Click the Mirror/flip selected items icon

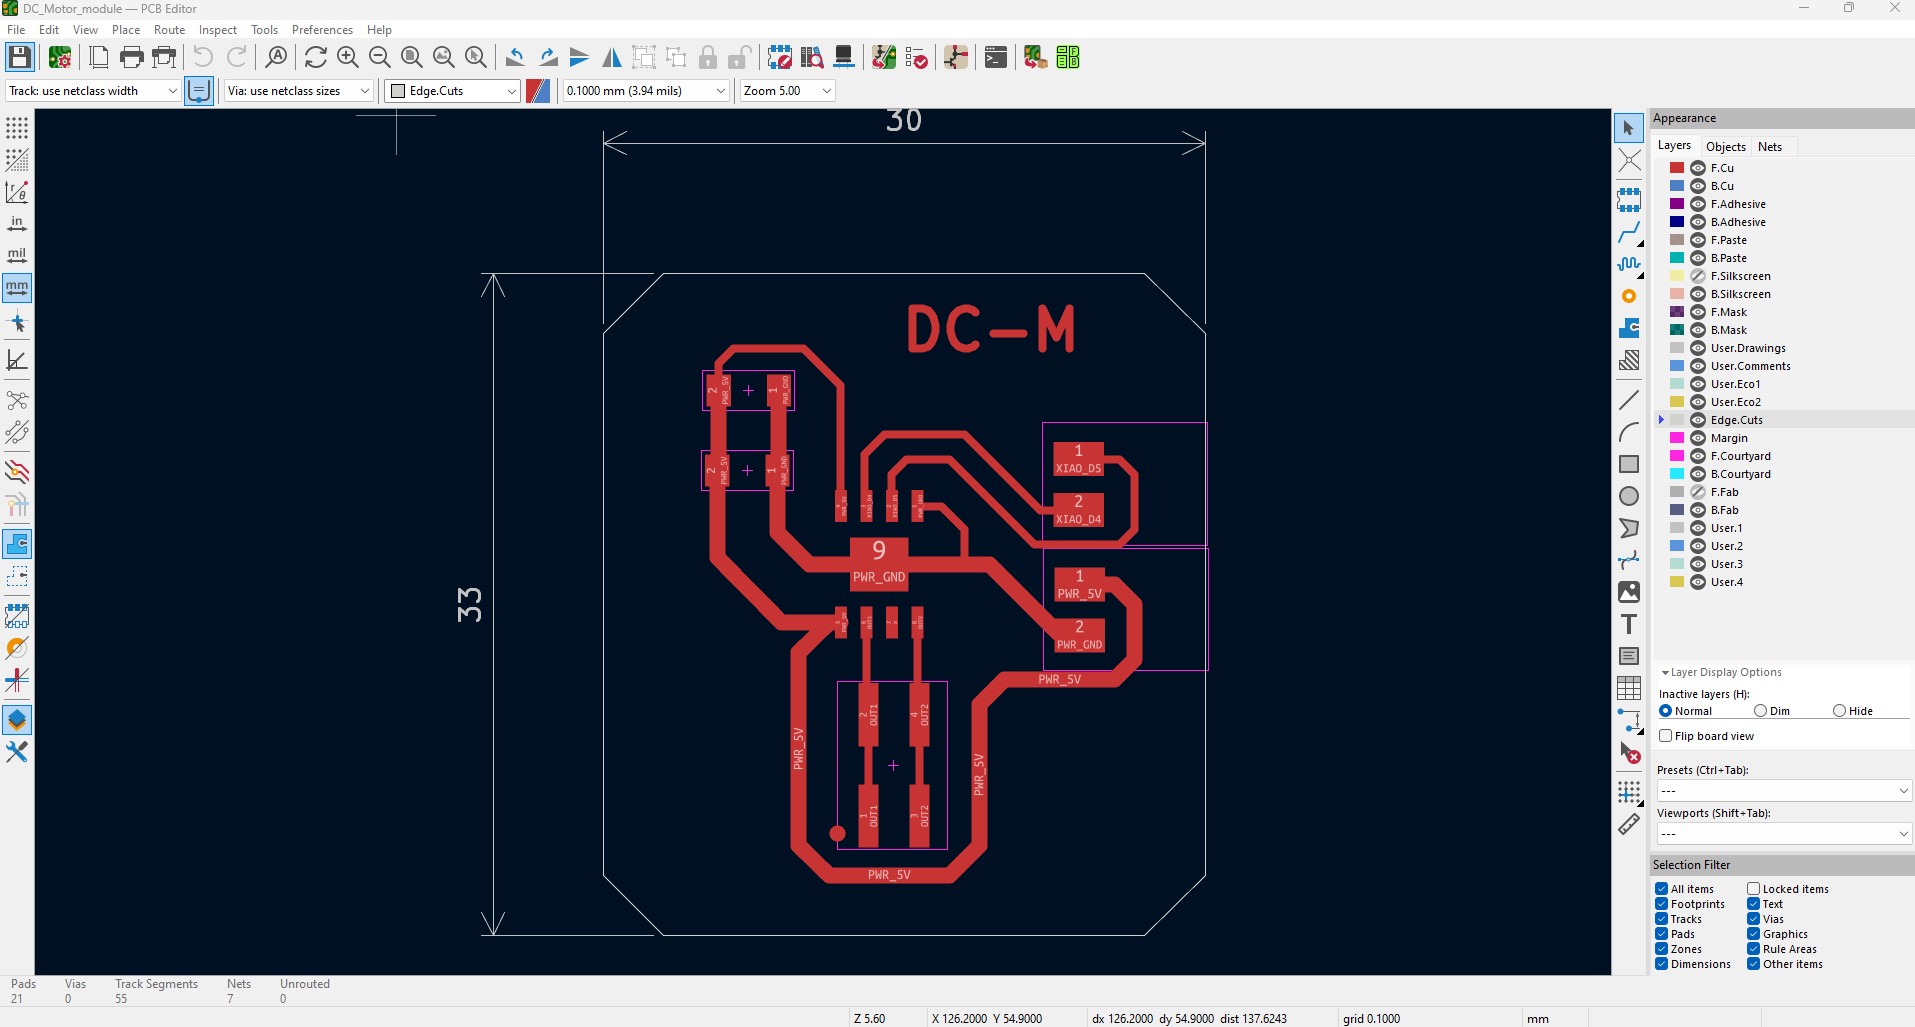click(612, 57)
